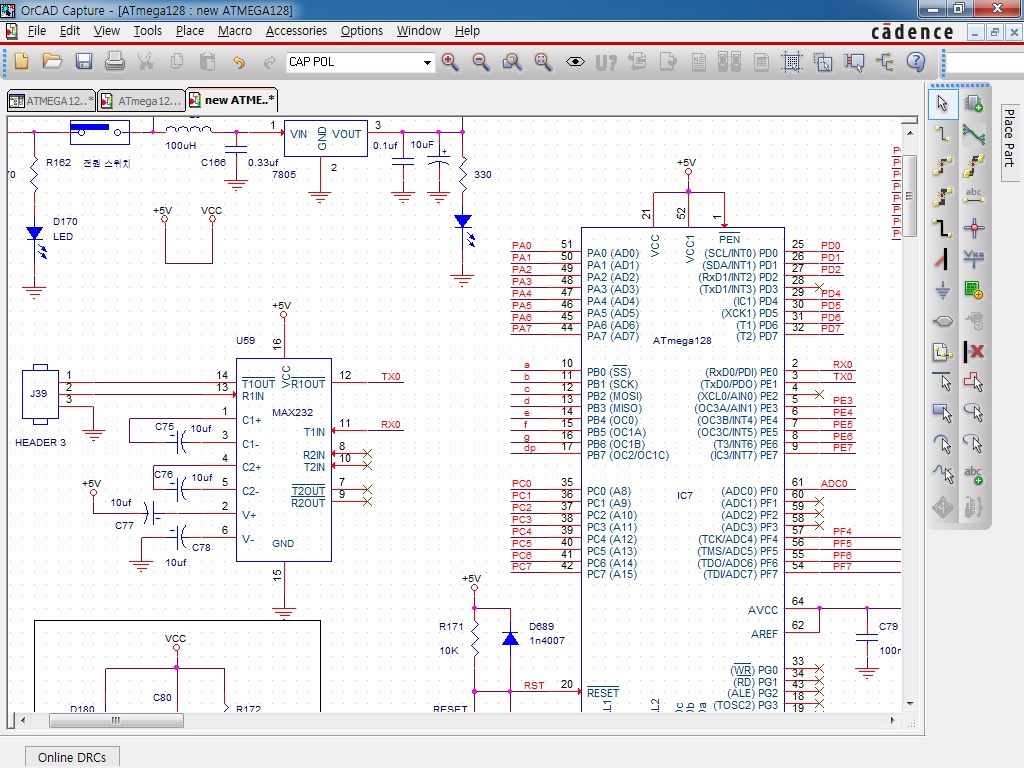The width and height of the screenshot is (1024, 768).
Task: Click the eye (fisheye view) toolbar icon
Action: coord(575,62)
